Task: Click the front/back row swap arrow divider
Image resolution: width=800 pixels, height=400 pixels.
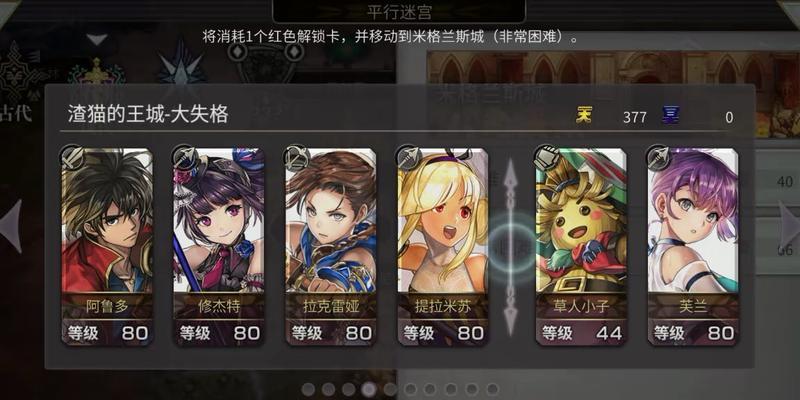Action: [512, 247]
